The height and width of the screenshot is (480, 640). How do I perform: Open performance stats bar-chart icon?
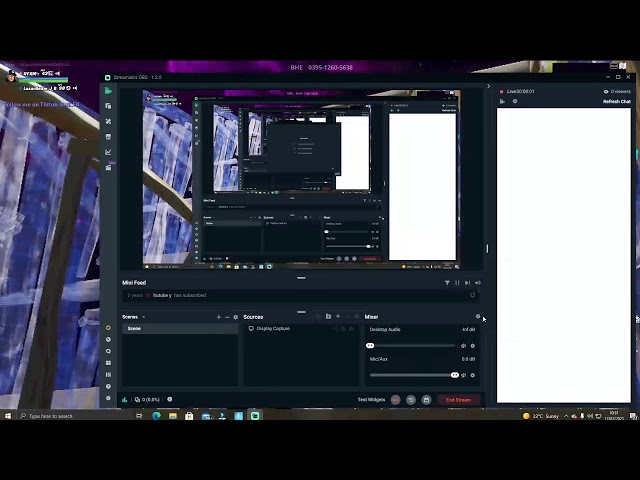[124, 400]
